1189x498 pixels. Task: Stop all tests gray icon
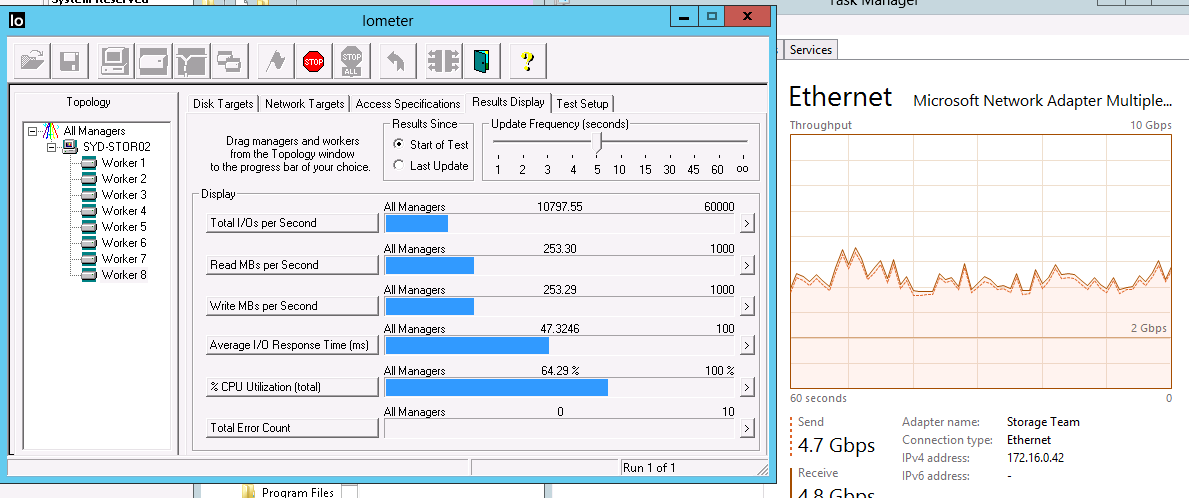click(351, 61)
